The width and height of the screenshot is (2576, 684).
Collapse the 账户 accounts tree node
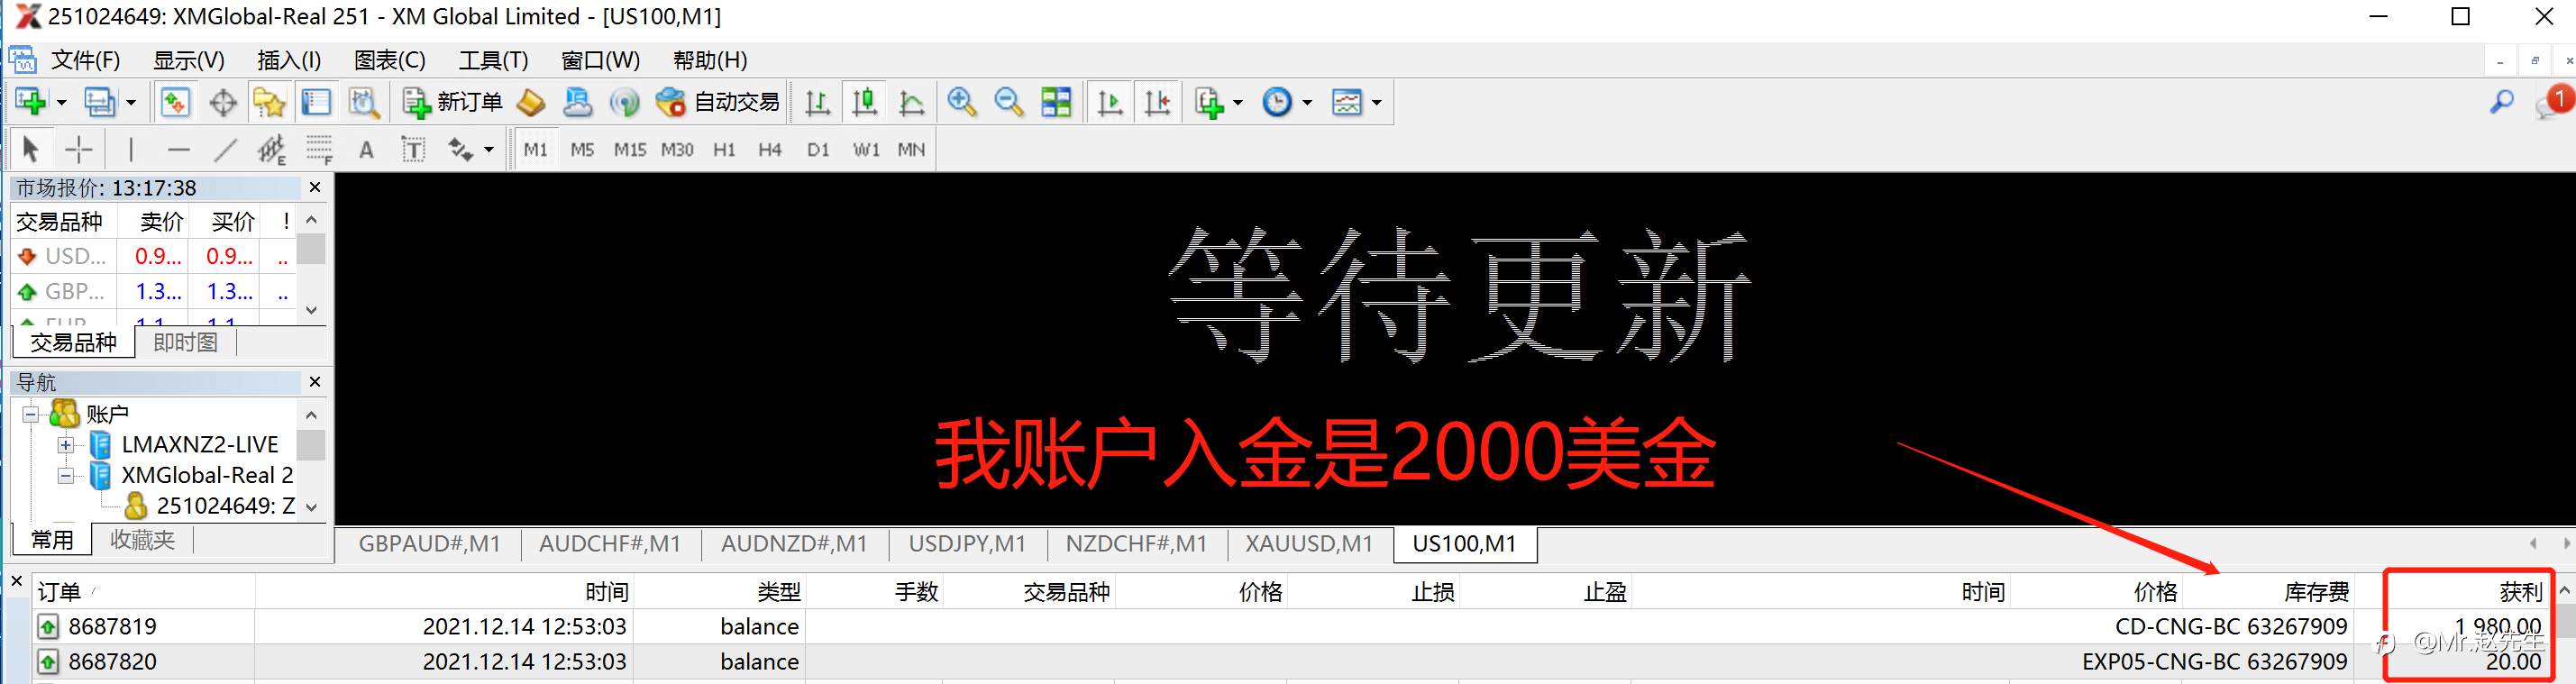31,414
